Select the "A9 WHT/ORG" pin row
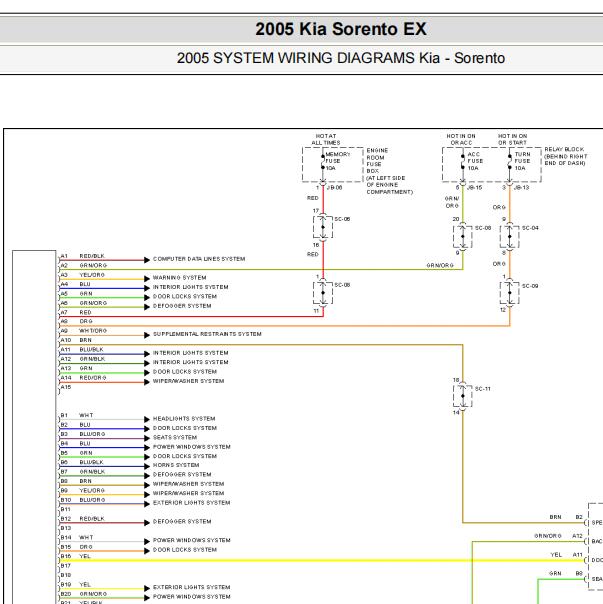This screenshot has height=604, width=603. tap(84, 331)
